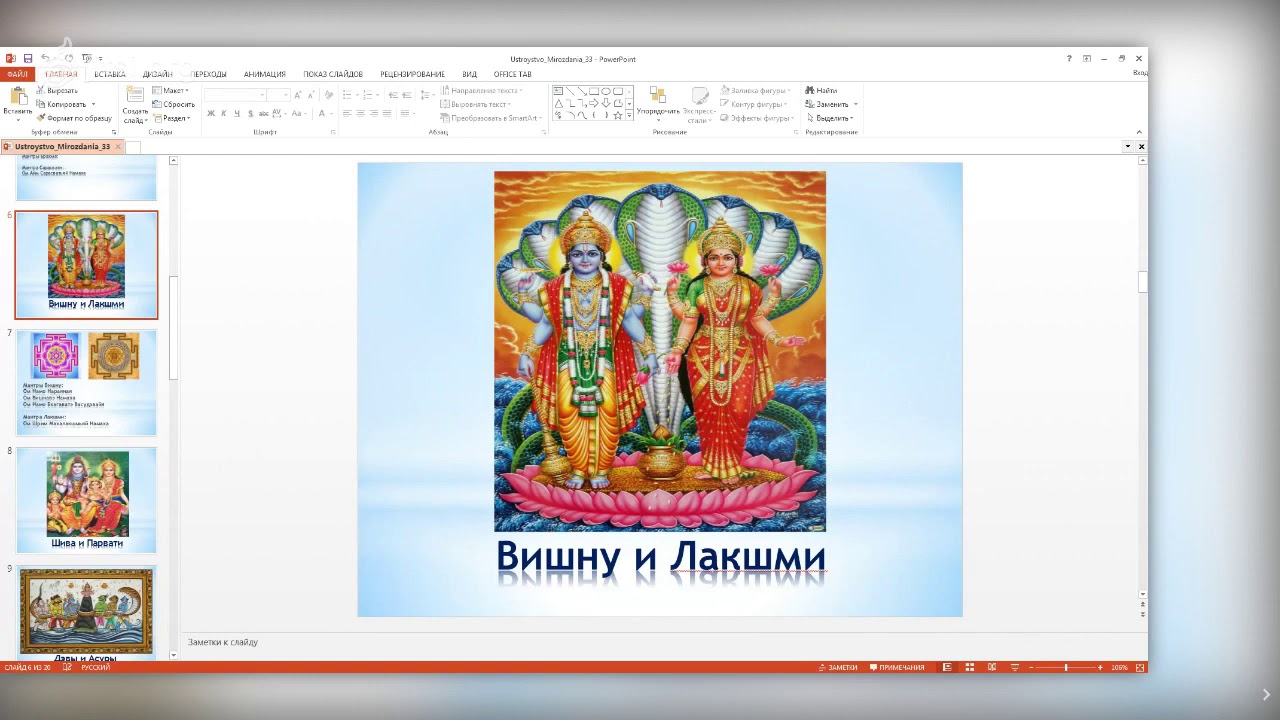Open Экспресс-стили quick styles
Screen dimensions: 1280x720
coord(699,105)
